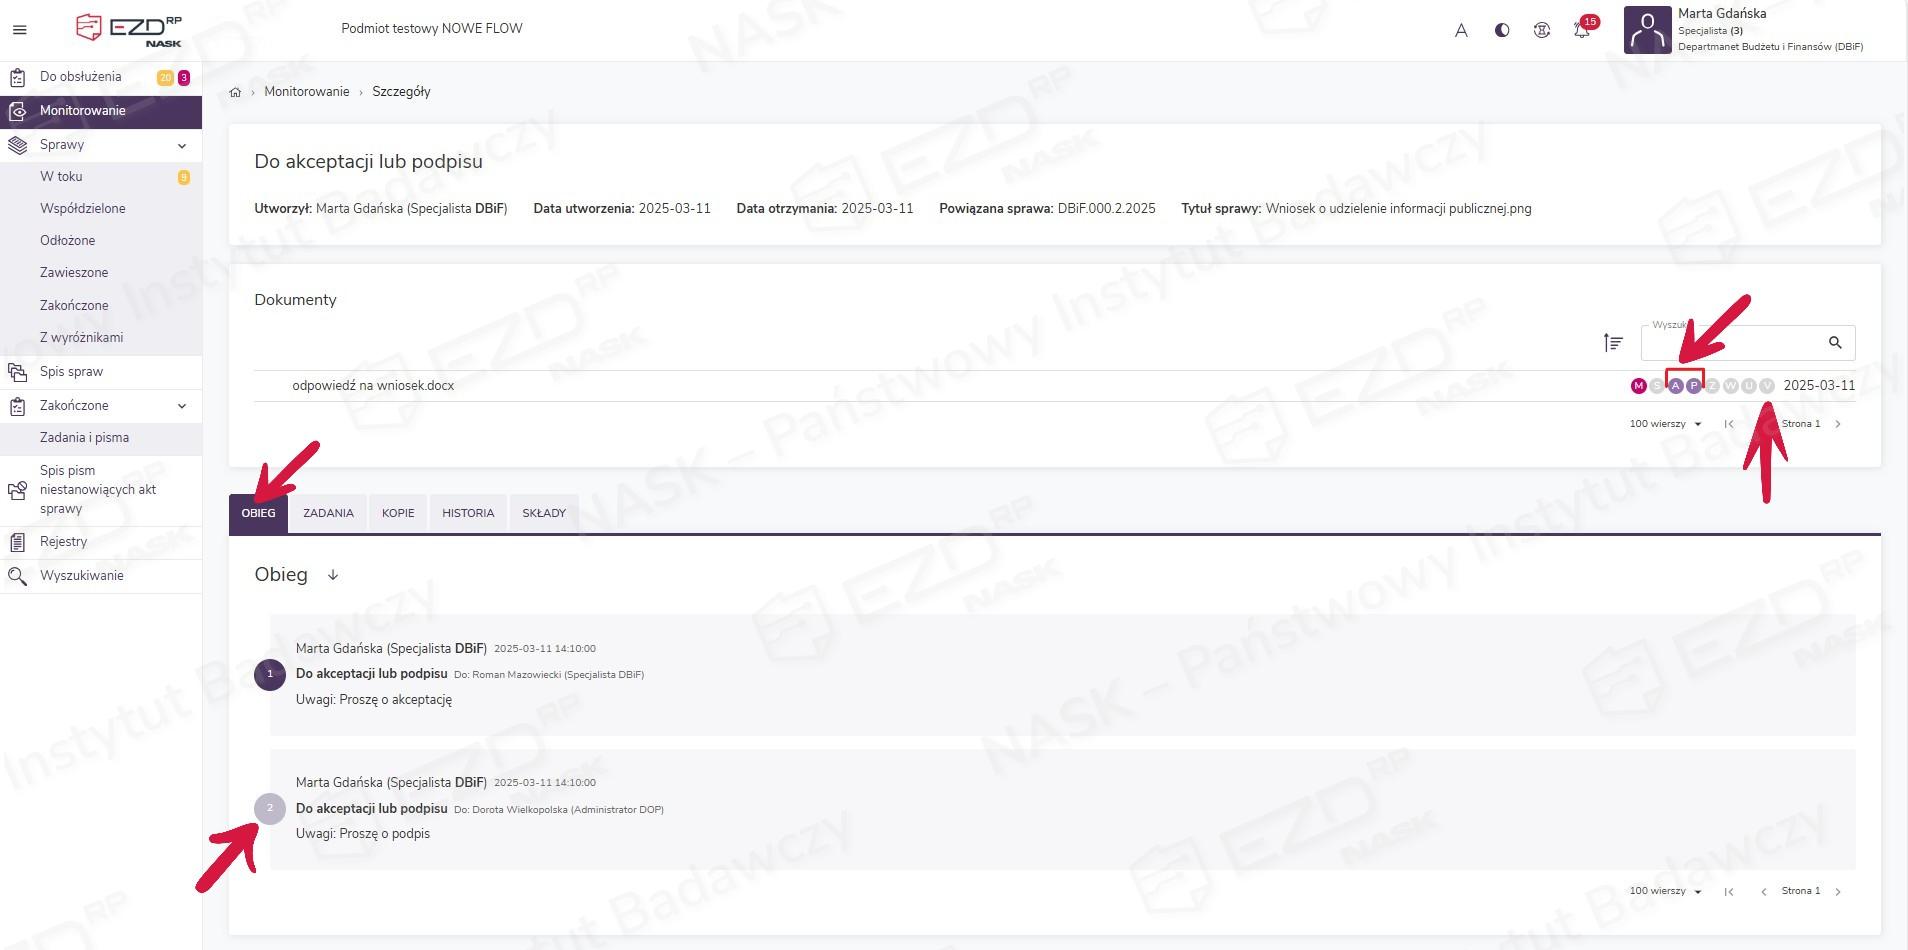The height and width of the screenshot is (950, 1908).
Task: Click the font size 'A' icon
Action: coord(1461,30)
